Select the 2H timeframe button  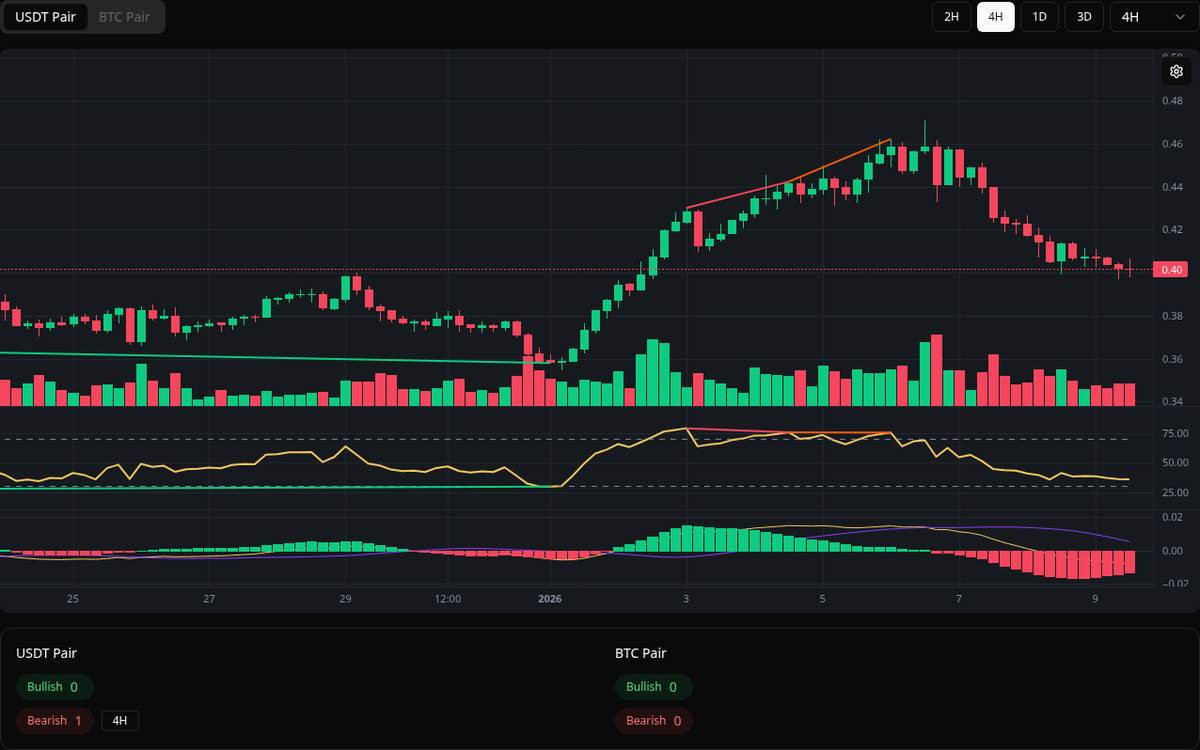point(951,17)
